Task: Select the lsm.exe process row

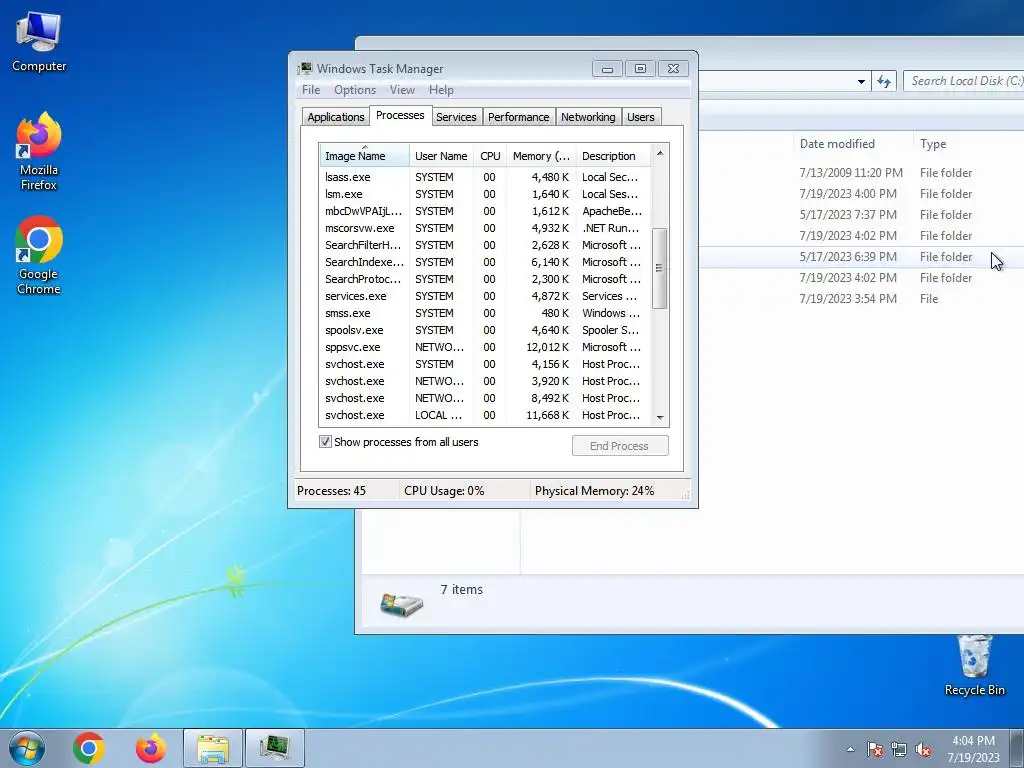Action: 485,194
